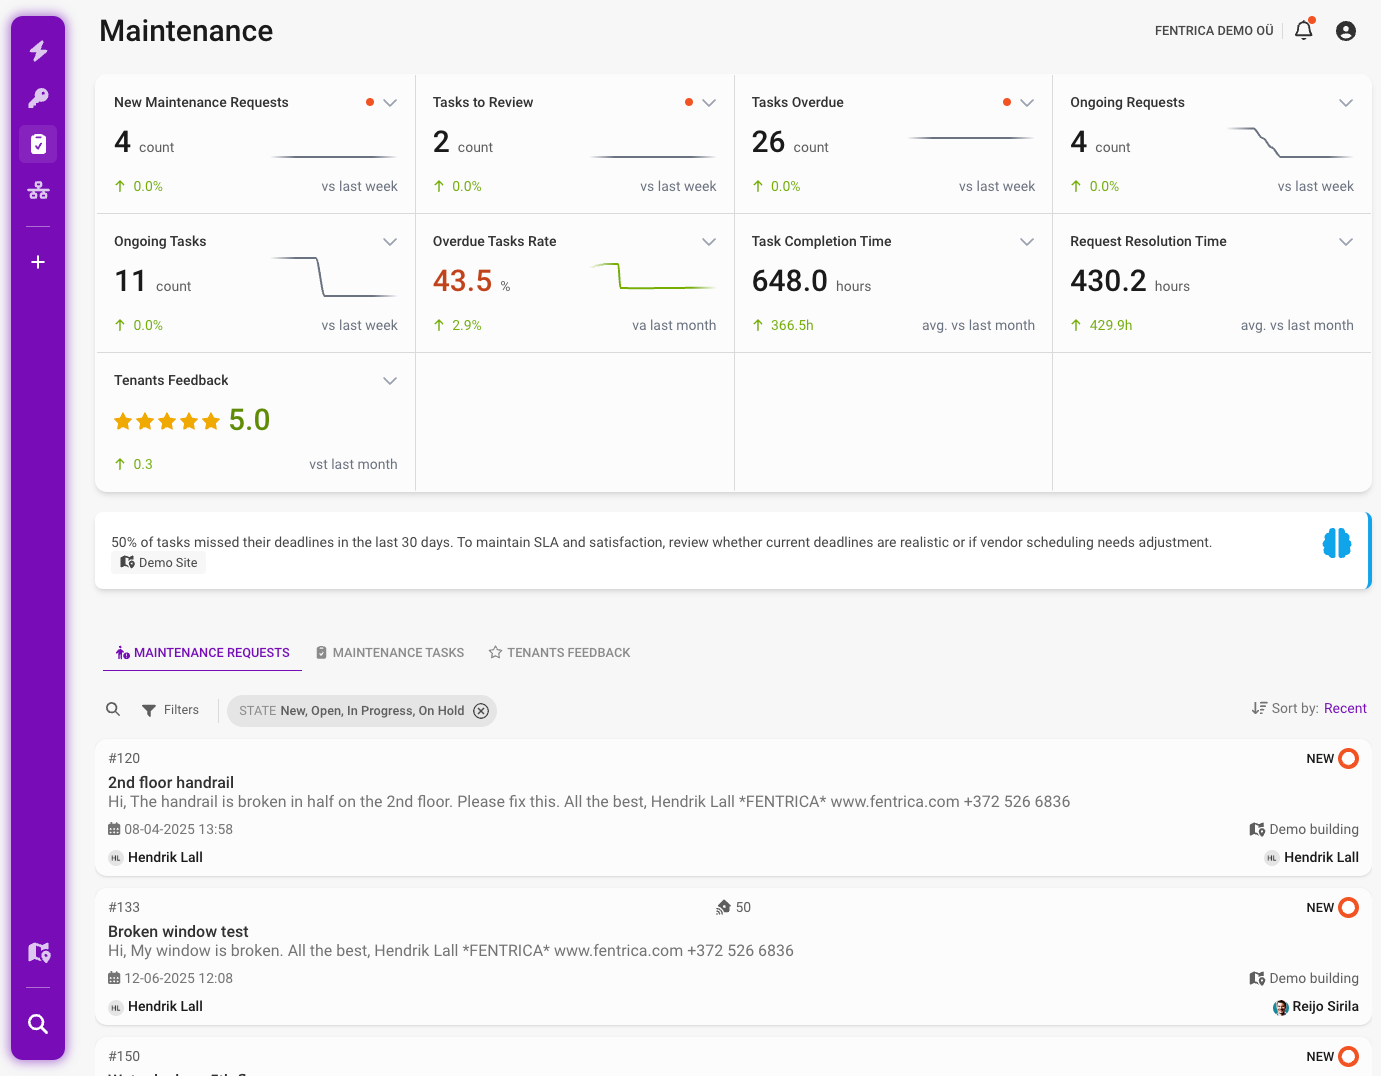1381x1076 pixels.
Task: Expand Request Resolution Time card chevron
Action: coord(1346,241)
